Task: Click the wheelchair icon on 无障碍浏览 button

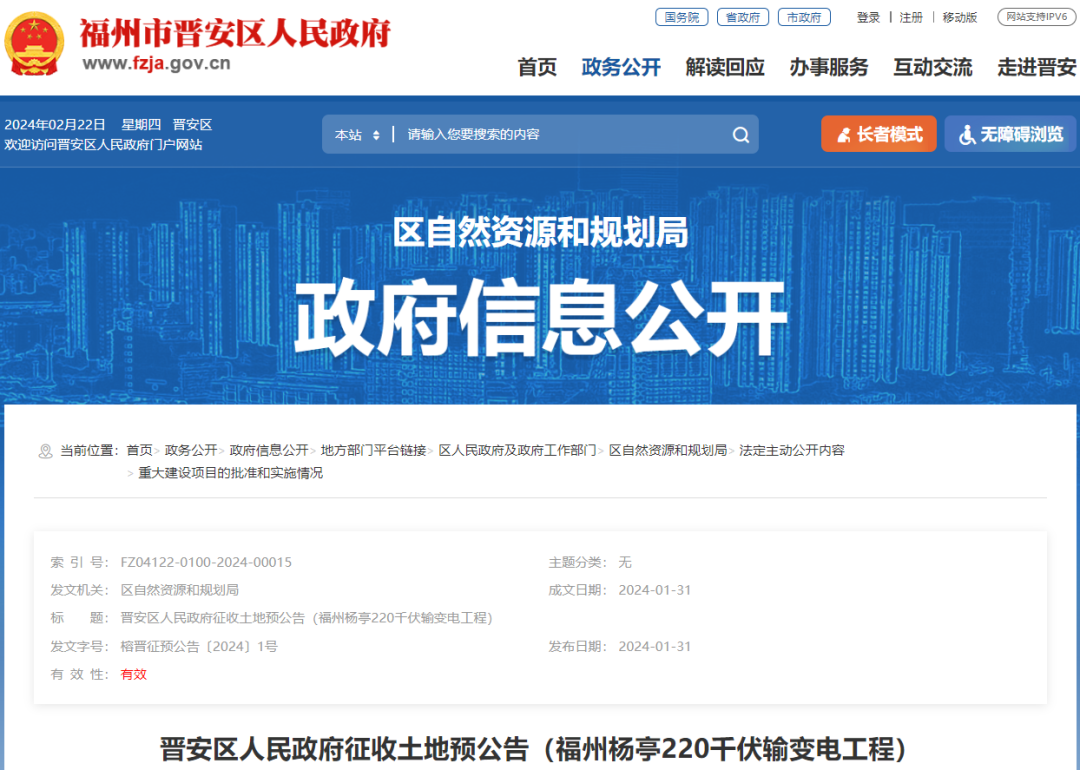Action: pyautogui.click(x=966, y=133)
